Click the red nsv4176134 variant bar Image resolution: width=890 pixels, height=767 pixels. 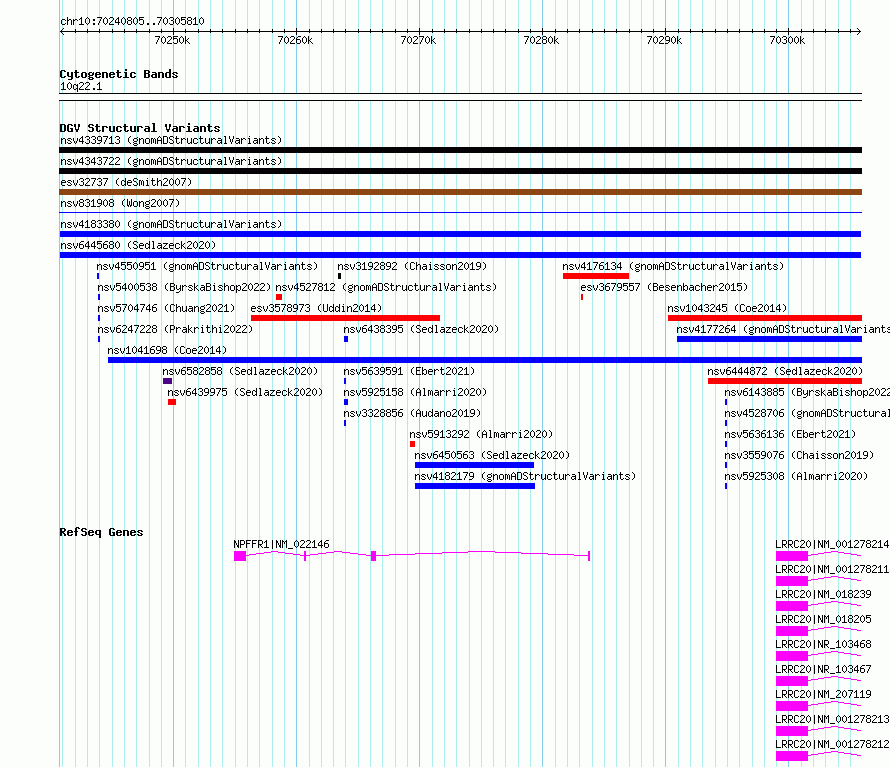595,276
